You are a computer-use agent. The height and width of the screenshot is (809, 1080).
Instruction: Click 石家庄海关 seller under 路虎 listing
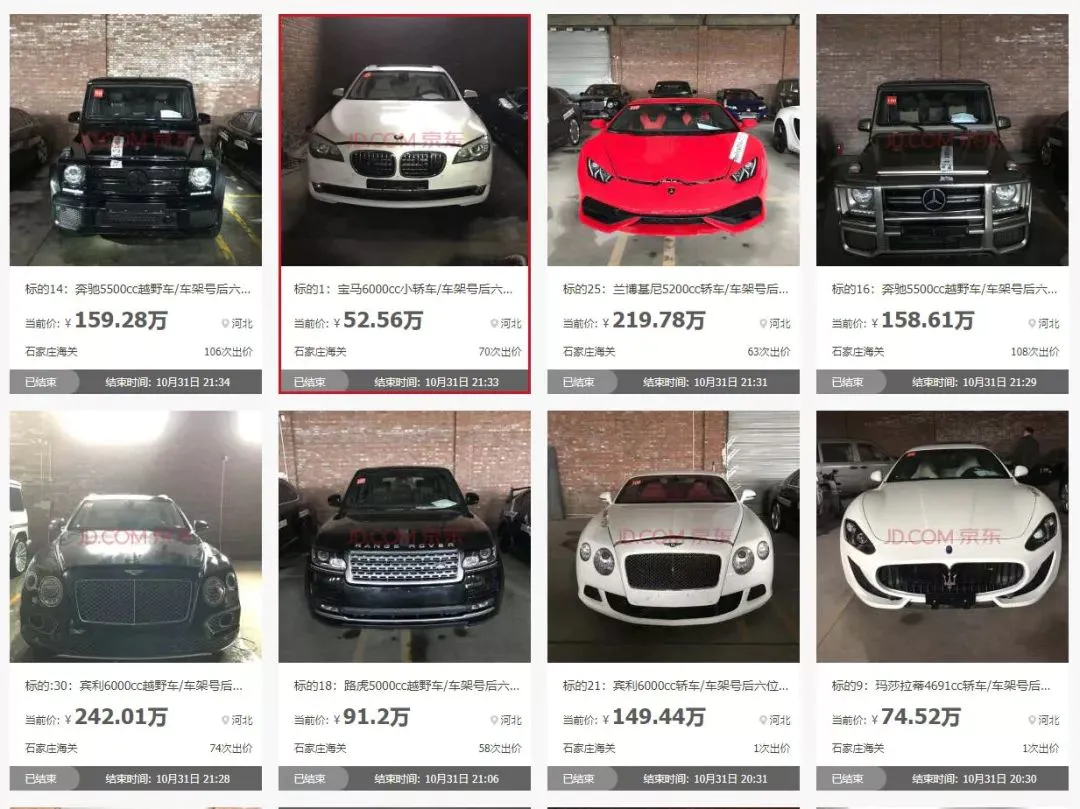pyautogui.click(x=320, y=748)
